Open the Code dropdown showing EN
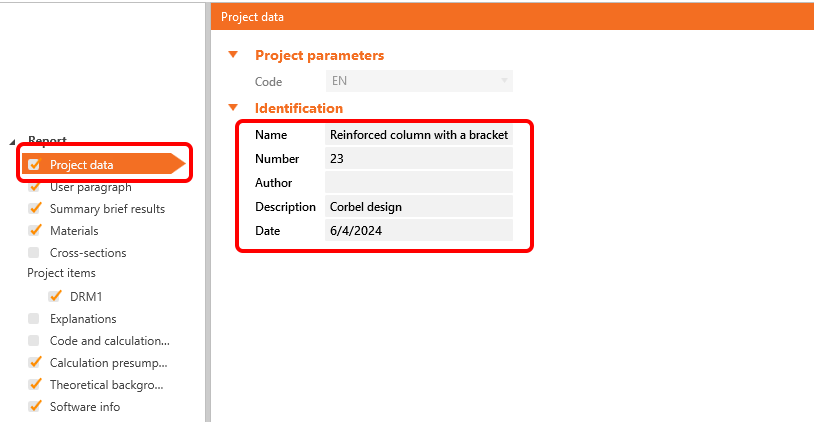 419,82
